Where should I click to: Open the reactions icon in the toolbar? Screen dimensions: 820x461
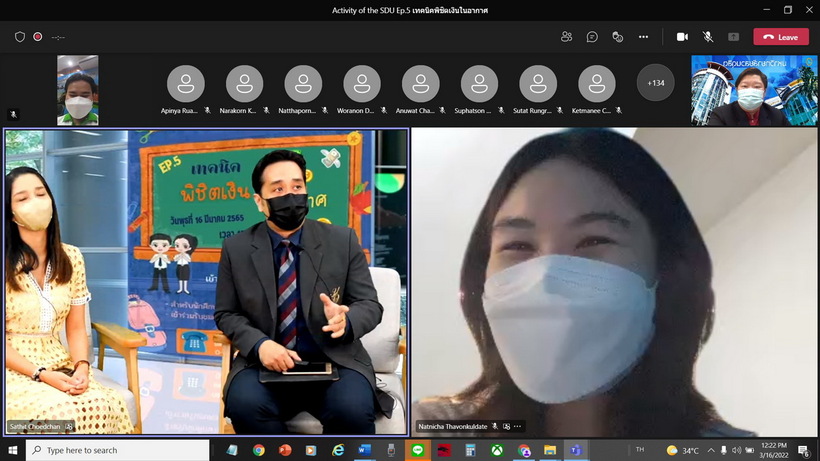617,37
